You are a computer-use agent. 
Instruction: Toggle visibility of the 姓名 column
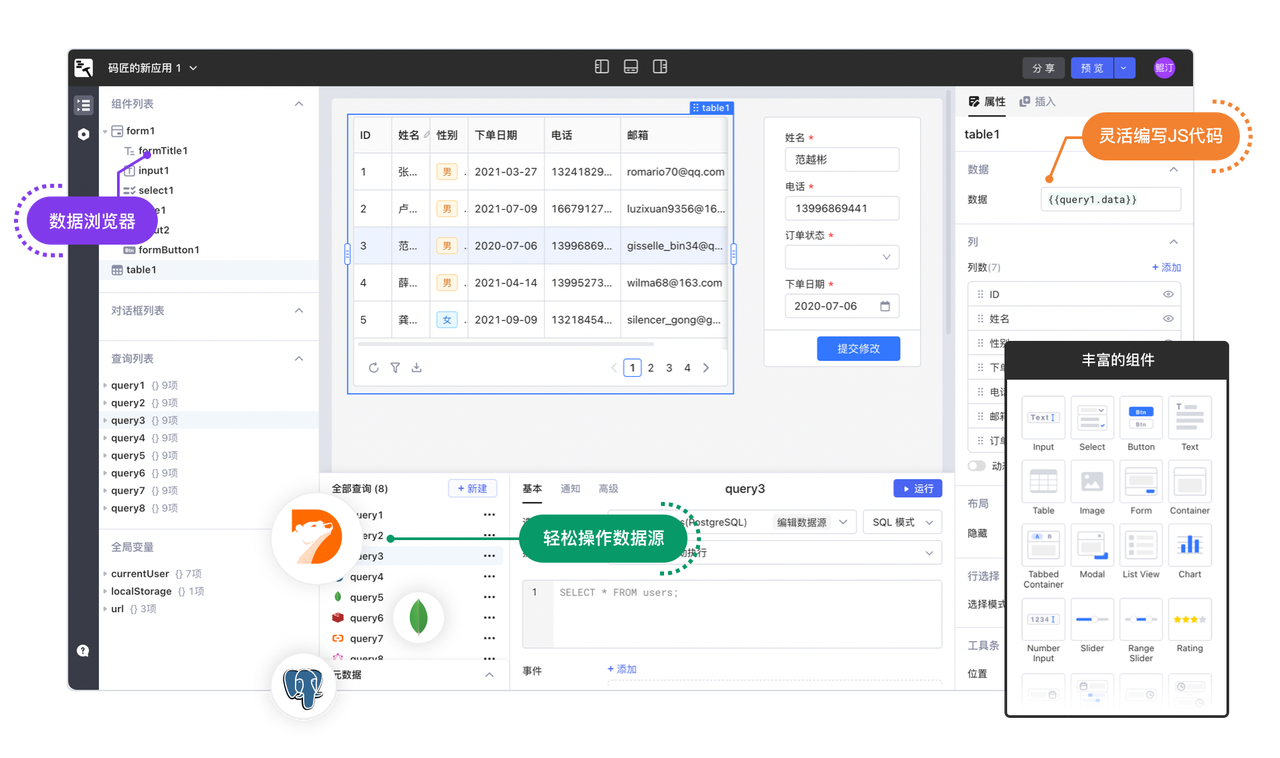pyautogui.click(x=1168, y=319)
